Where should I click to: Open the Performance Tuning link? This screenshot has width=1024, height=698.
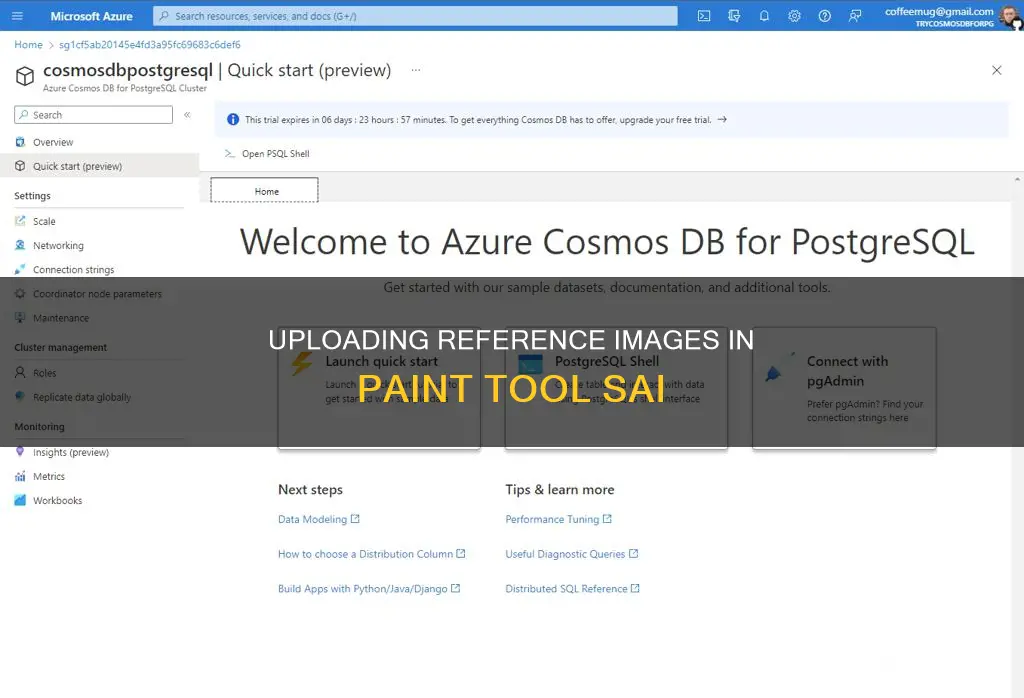pos(558,519)
